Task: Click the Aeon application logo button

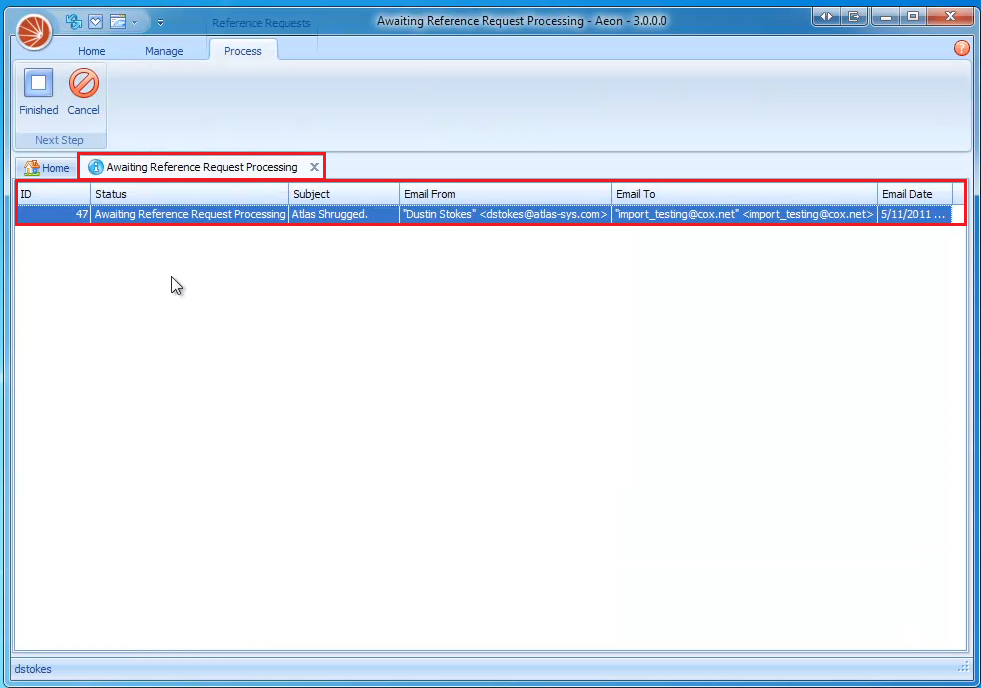Action: (32, 32)
